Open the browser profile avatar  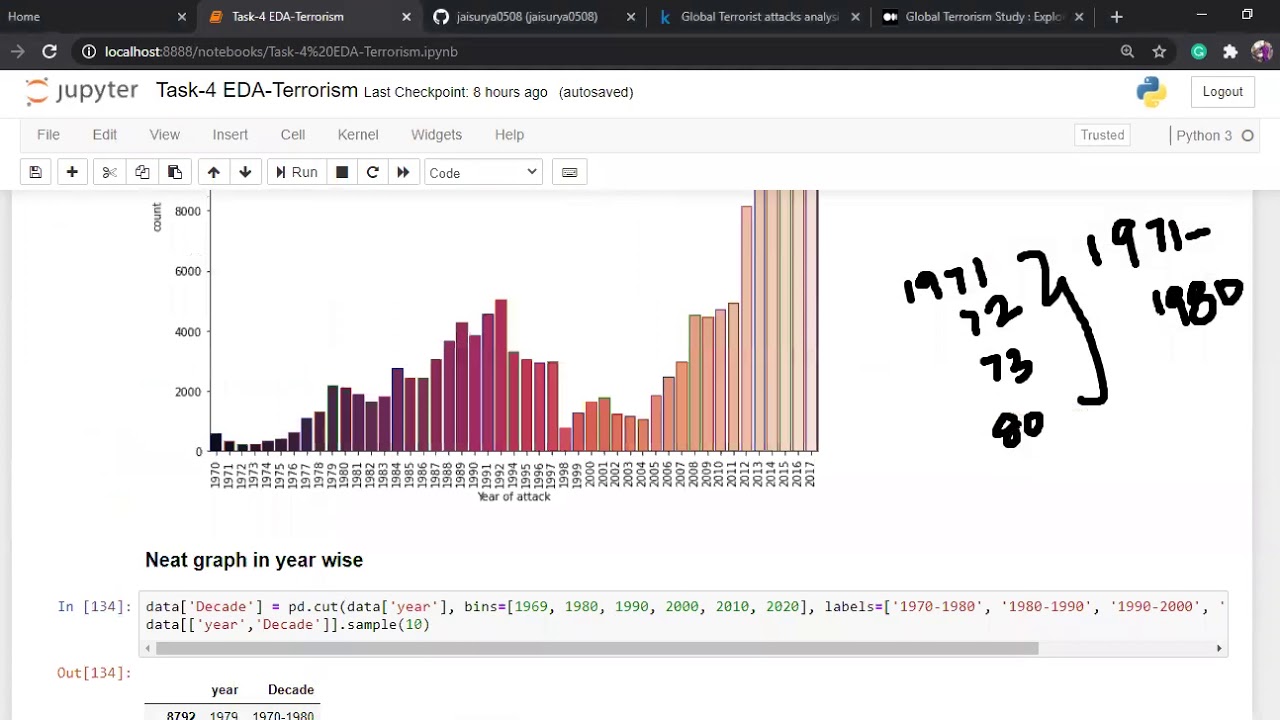tap(1261, 51)
